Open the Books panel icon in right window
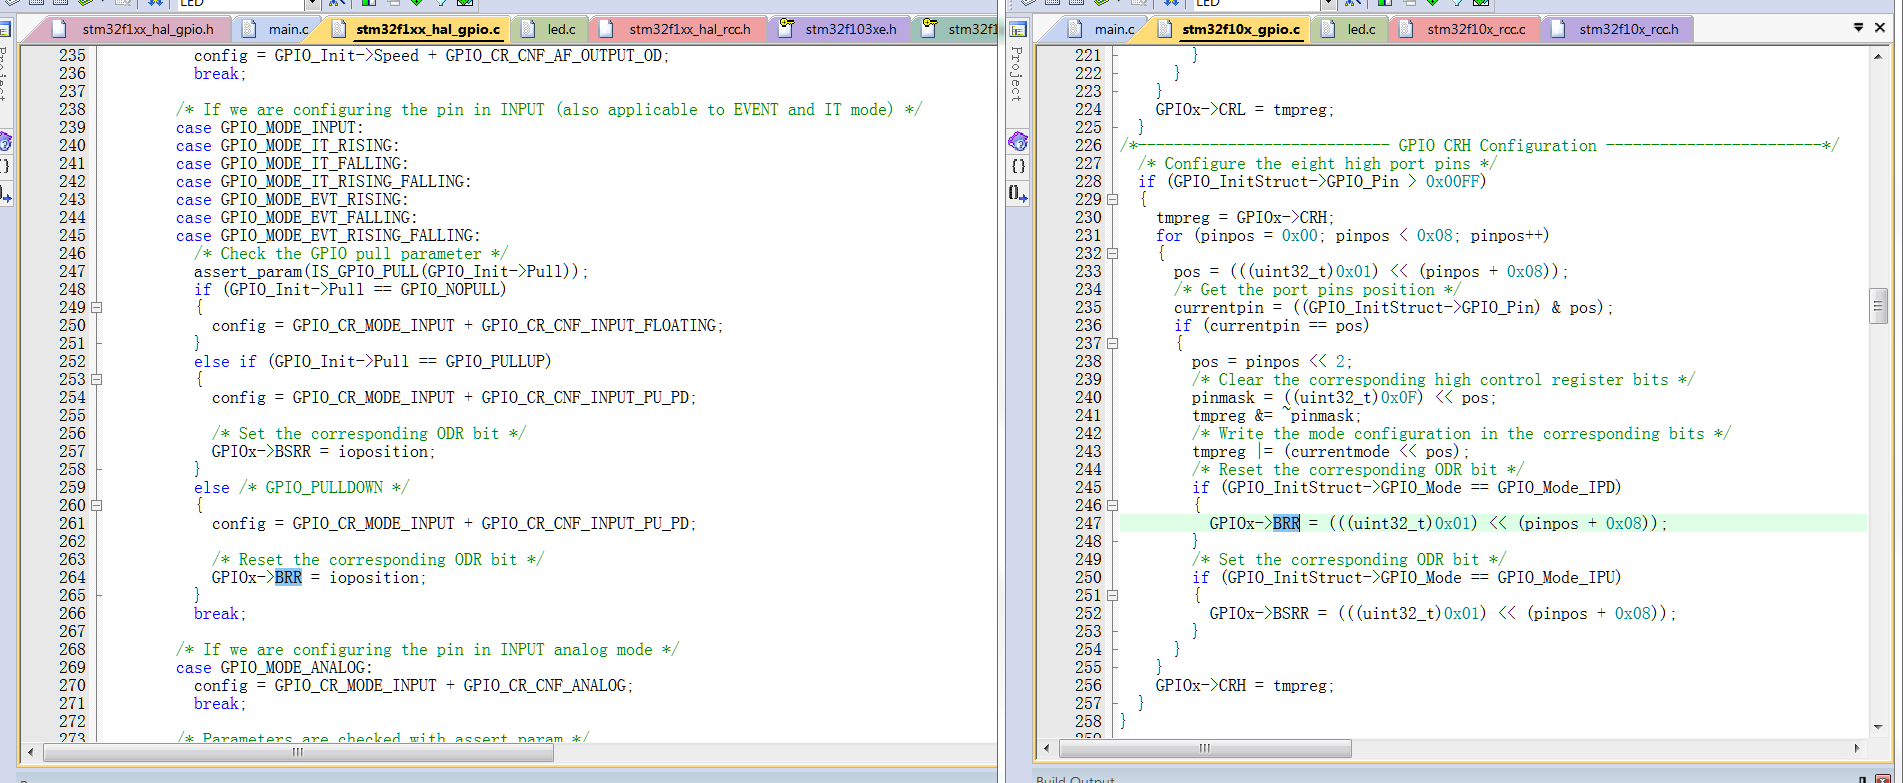Screen dimensions: 1903x783 click(x=1018, y=141)
